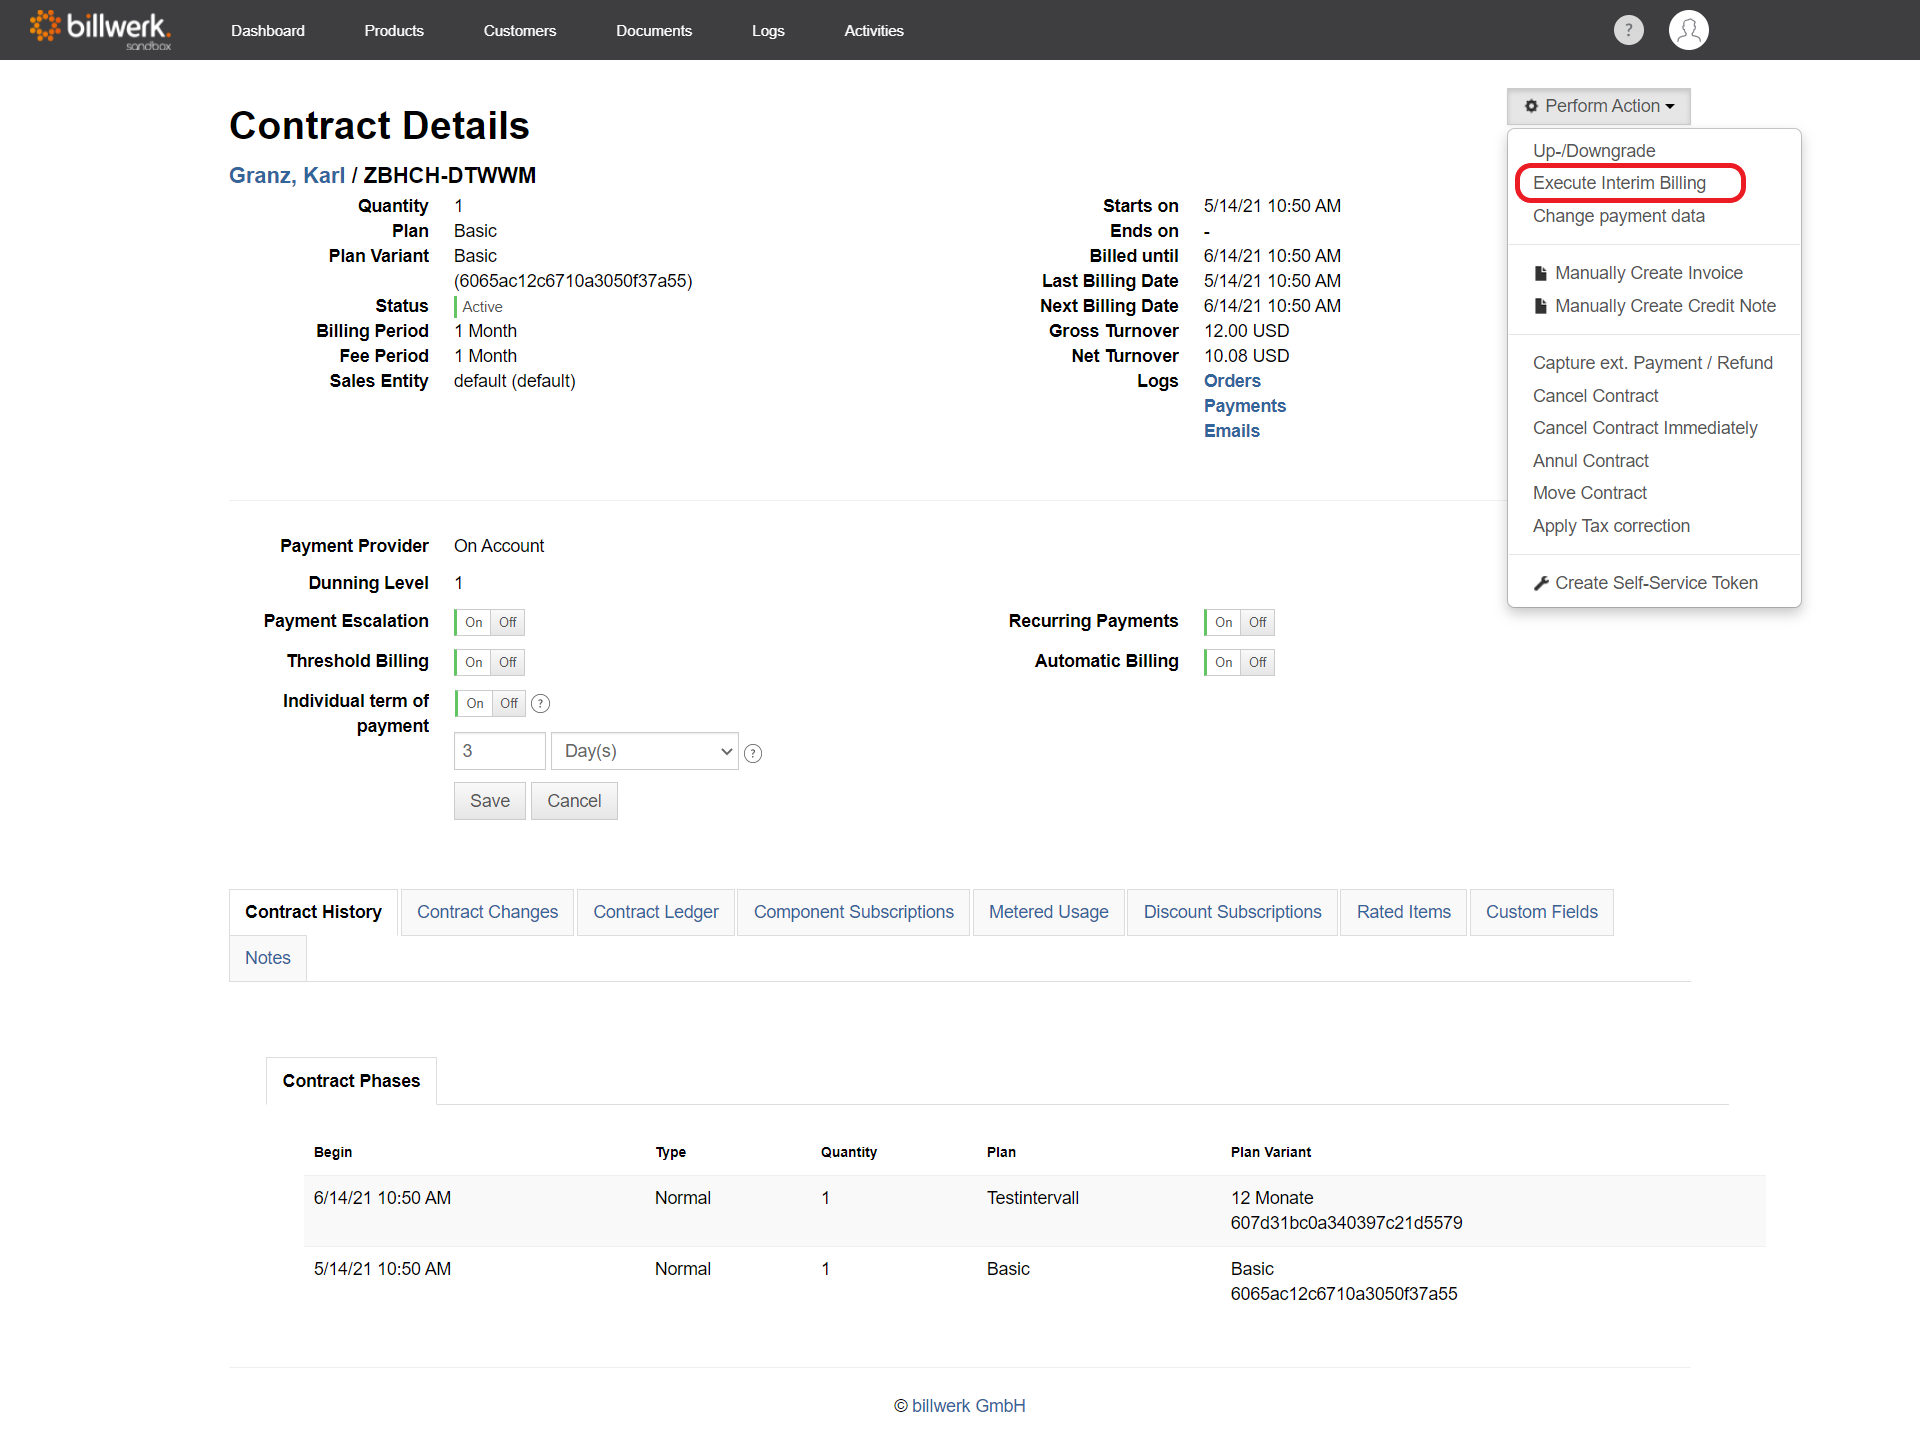Select Capture ext. Payment / Refund
1920x1432 pixels.
point(1653,363)
